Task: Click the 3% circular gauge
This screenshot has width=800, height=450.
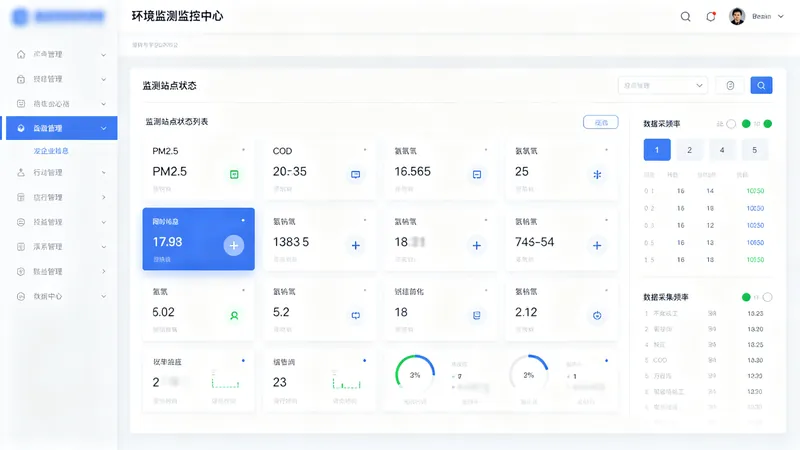Action: [x=415, y=374]
